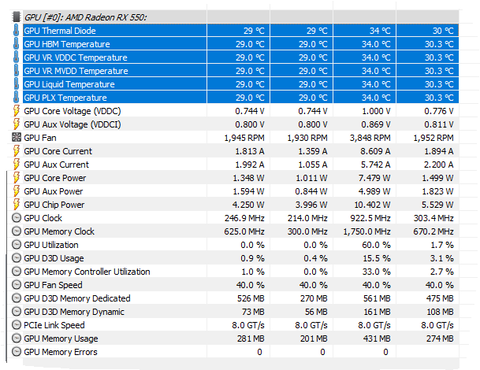This screenshot has height=370, width=480.
Task: Select the GPU HBM Temperature label
Action: point(67,44)
